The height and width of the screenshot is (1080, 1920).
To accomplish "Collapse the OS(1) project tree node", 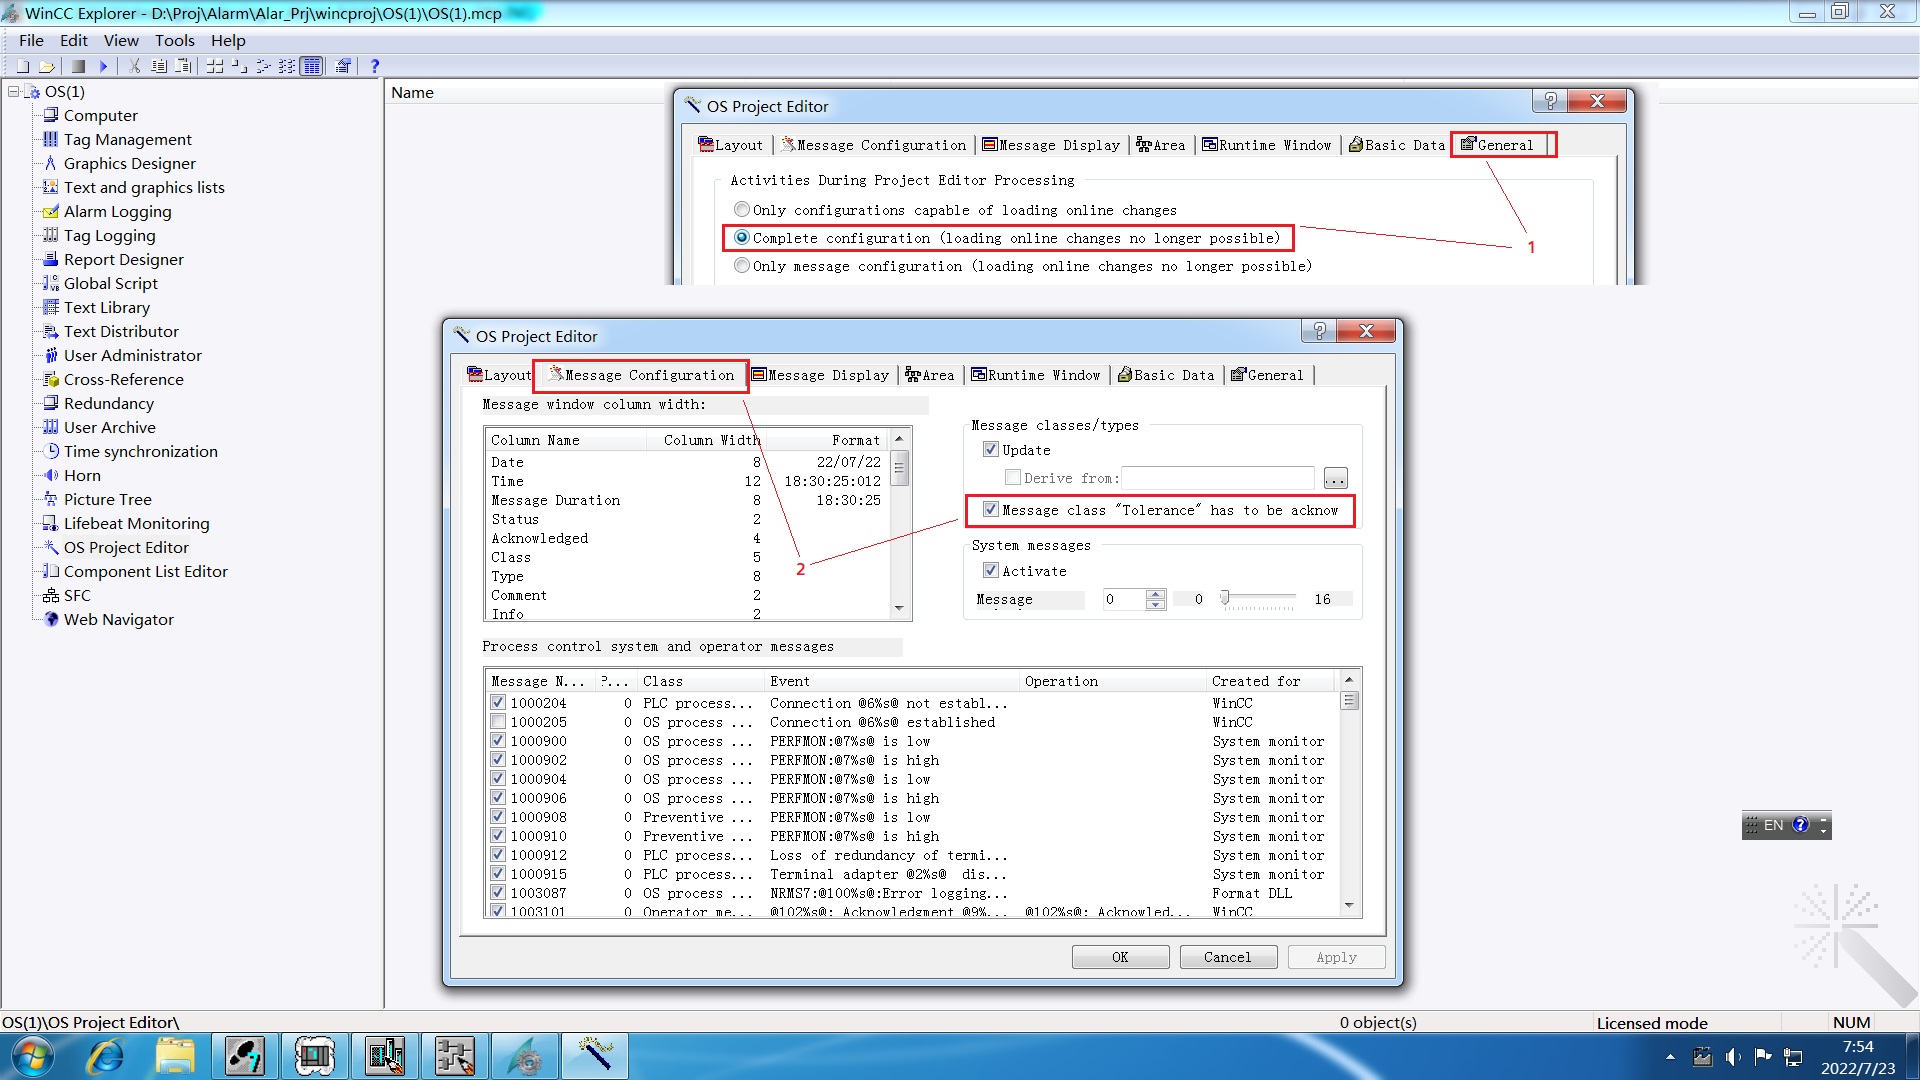I will click(x=14, y=91).
